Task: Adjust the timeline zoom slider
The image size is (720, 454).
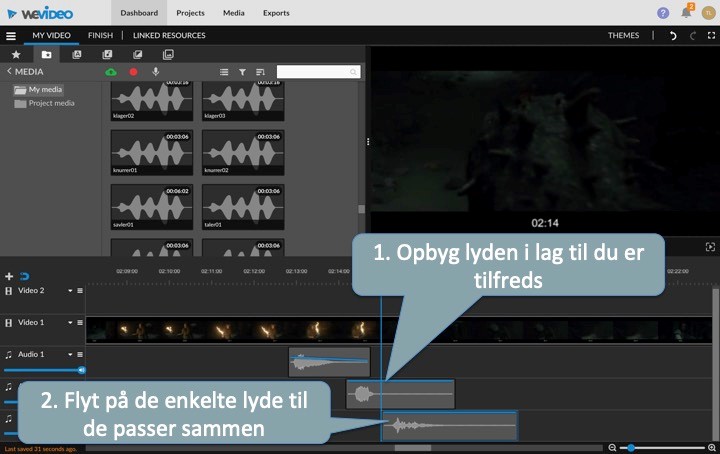Action: click(x=662, y=448)
